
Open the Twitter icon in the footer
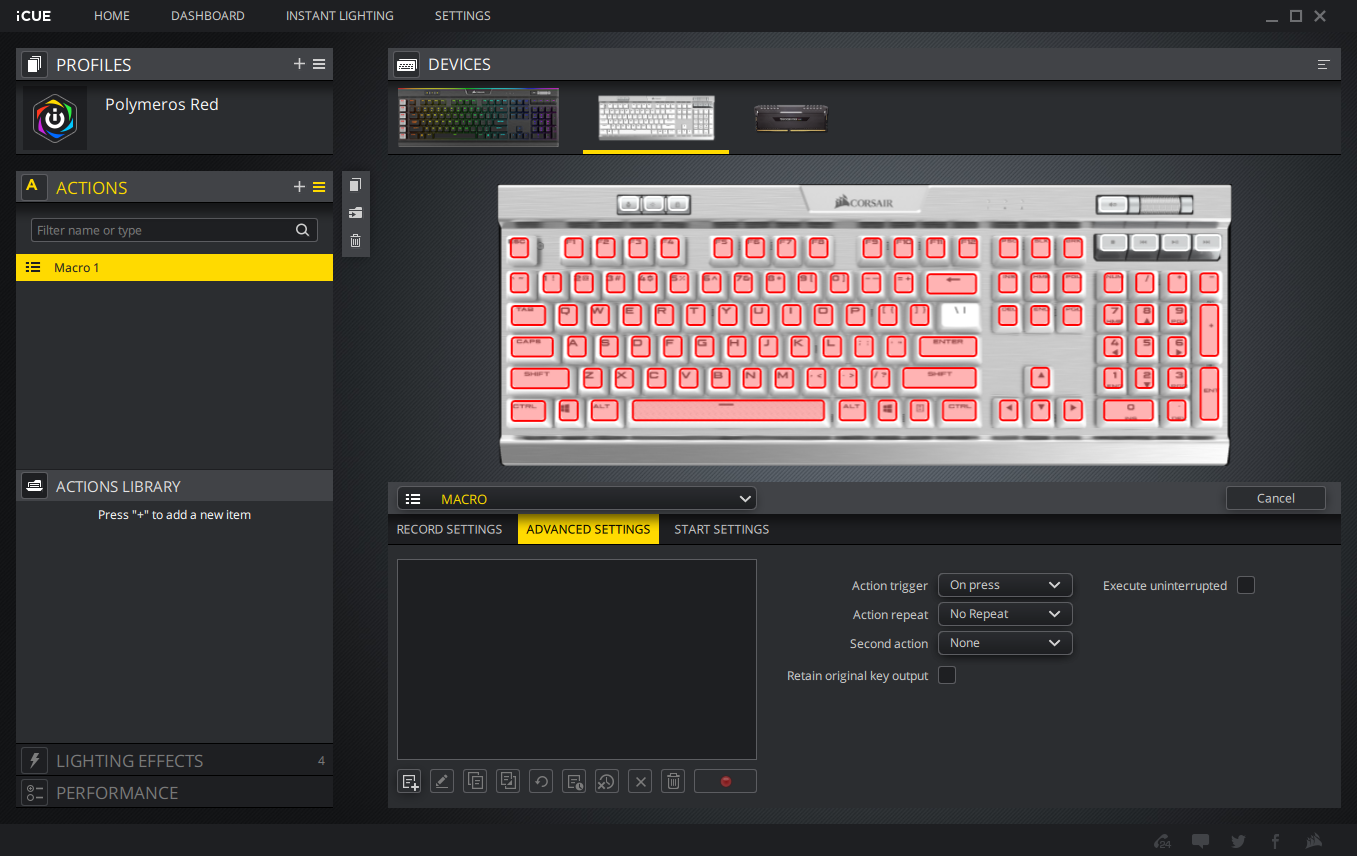tap(1238, 841)
